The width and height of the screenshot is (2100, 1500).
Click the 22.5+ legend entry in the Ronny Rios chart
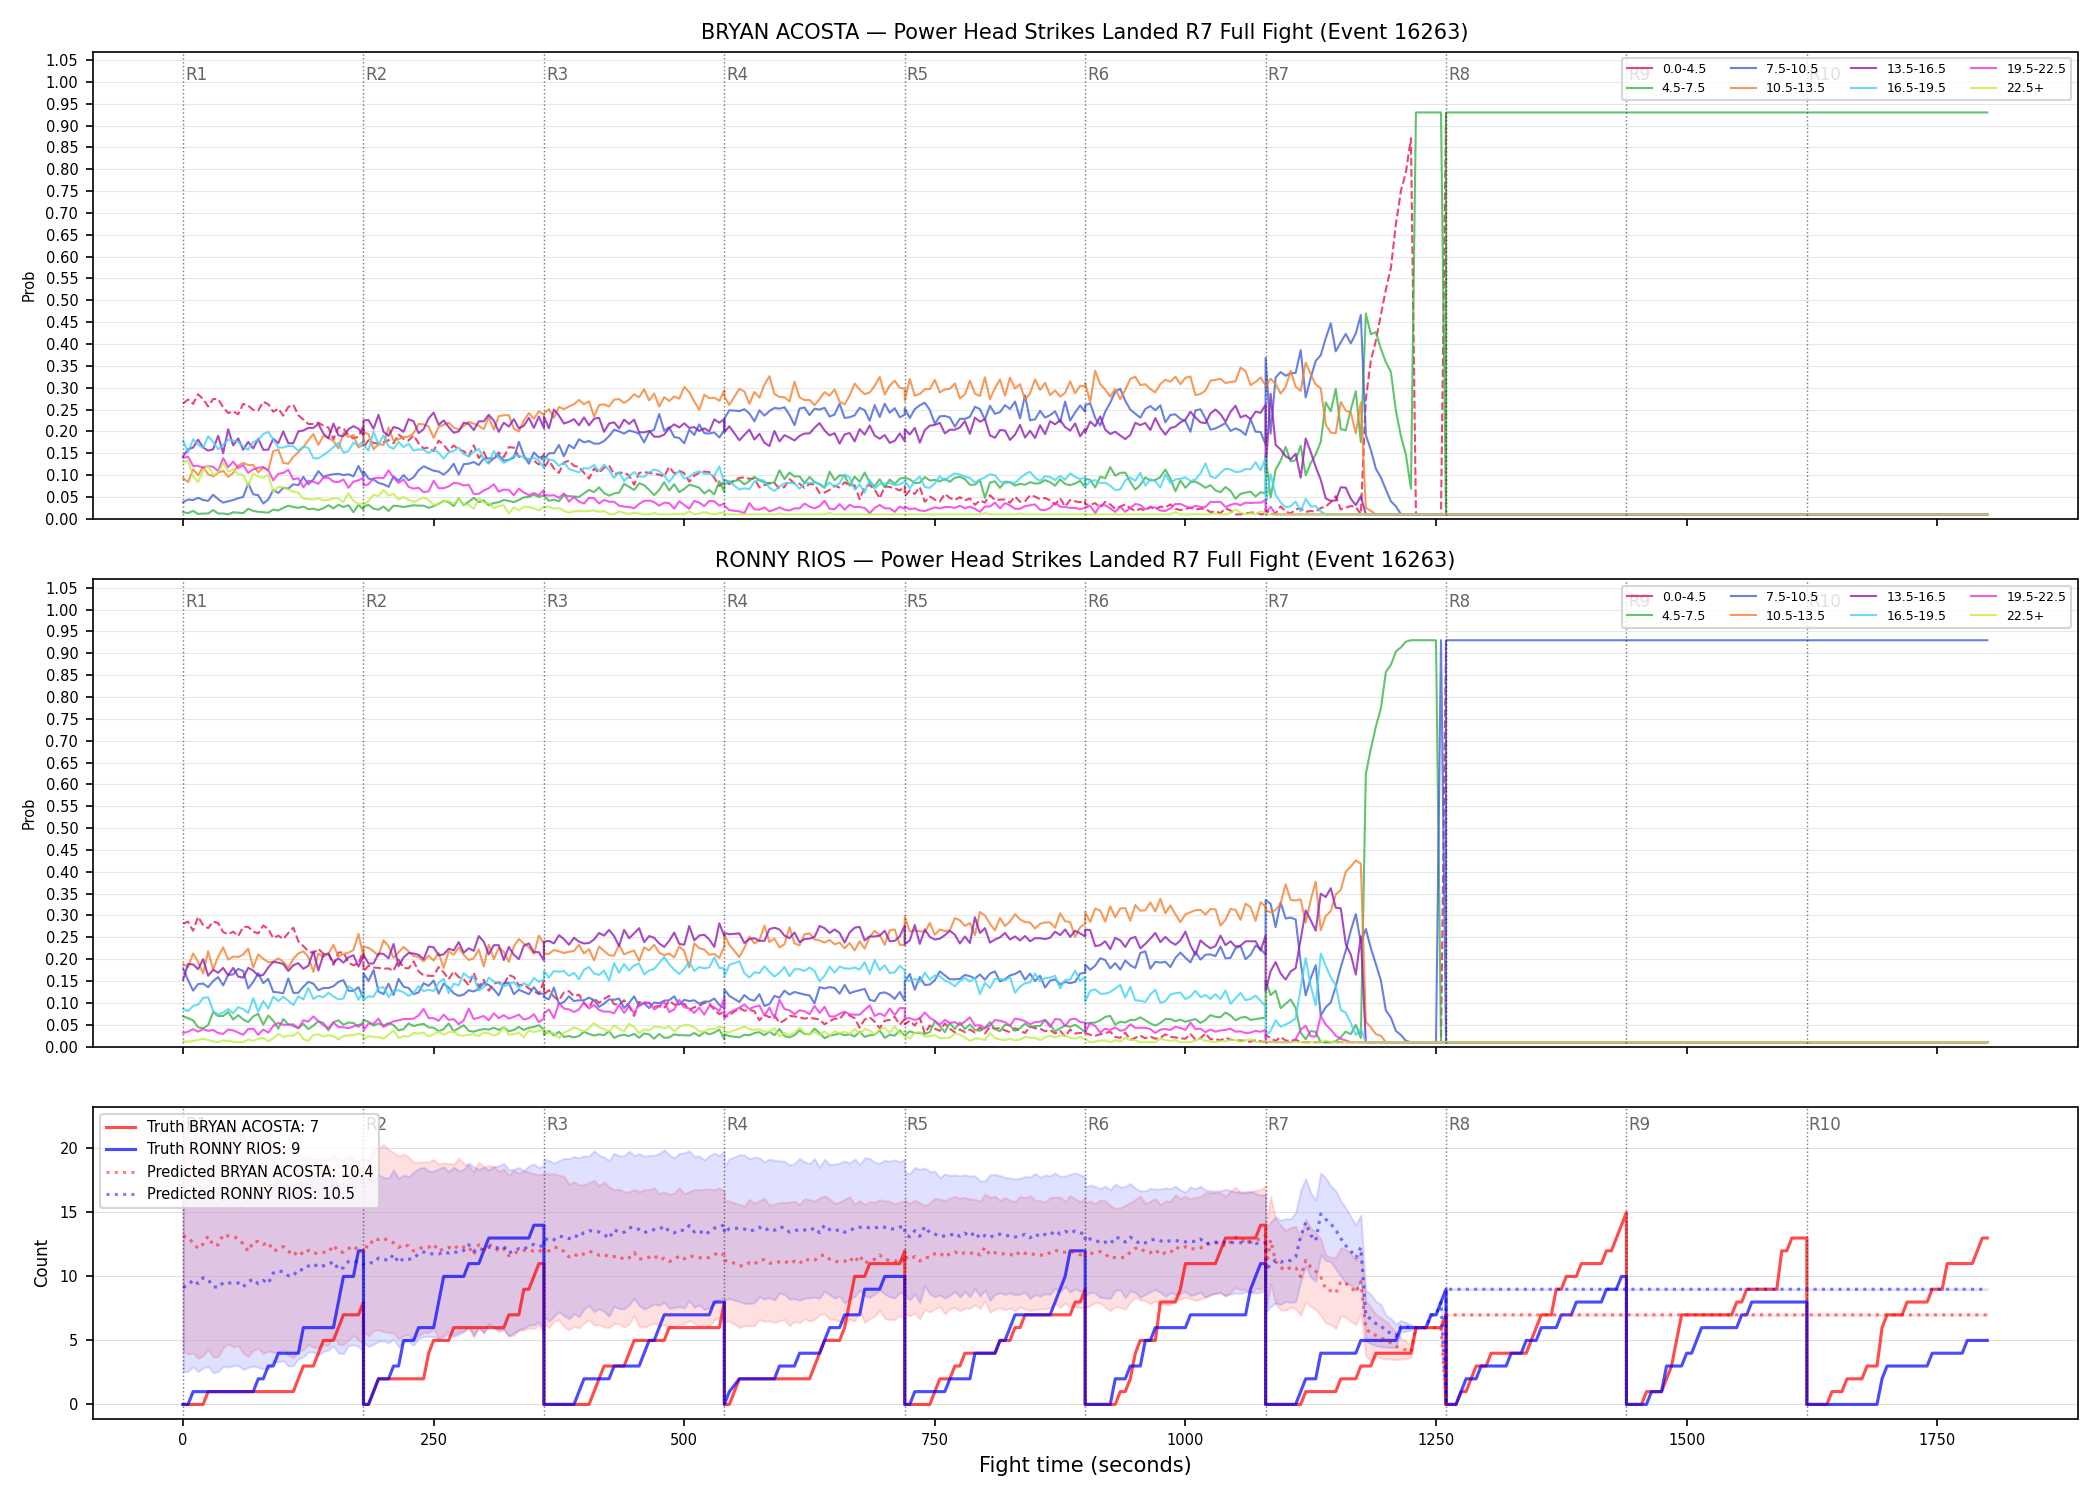(2007, 616)
